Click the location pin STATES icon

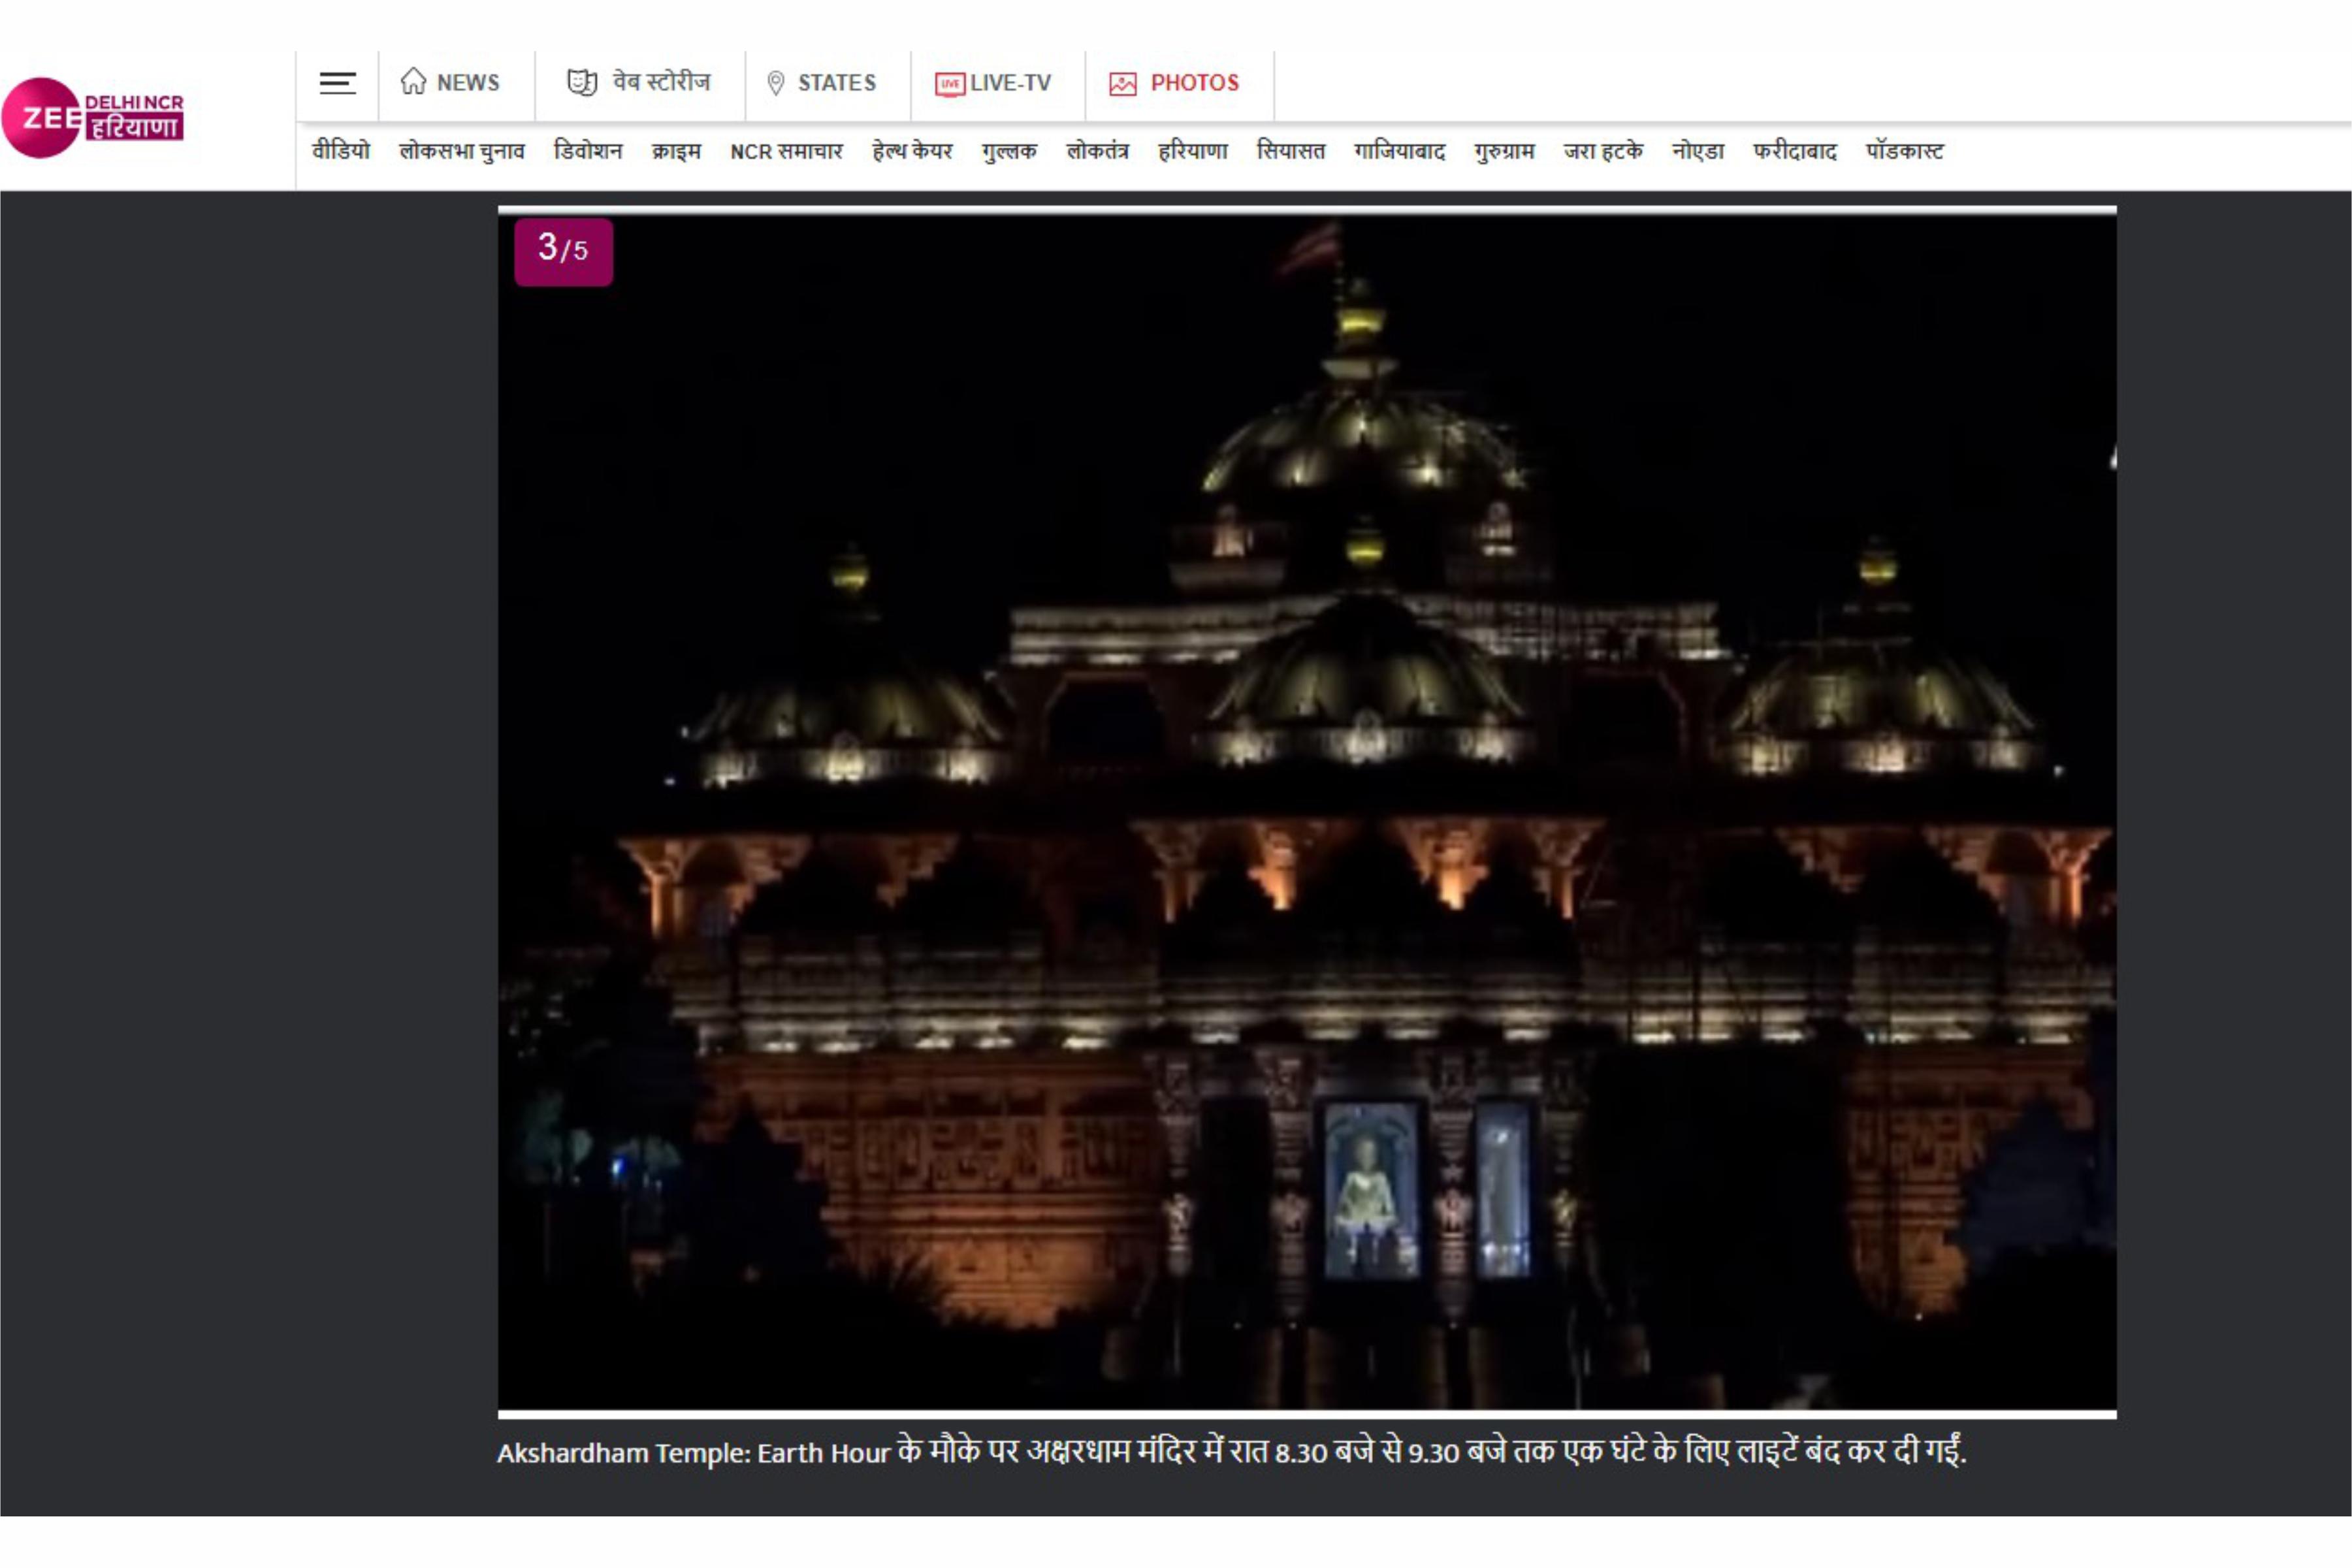[775, 83]
